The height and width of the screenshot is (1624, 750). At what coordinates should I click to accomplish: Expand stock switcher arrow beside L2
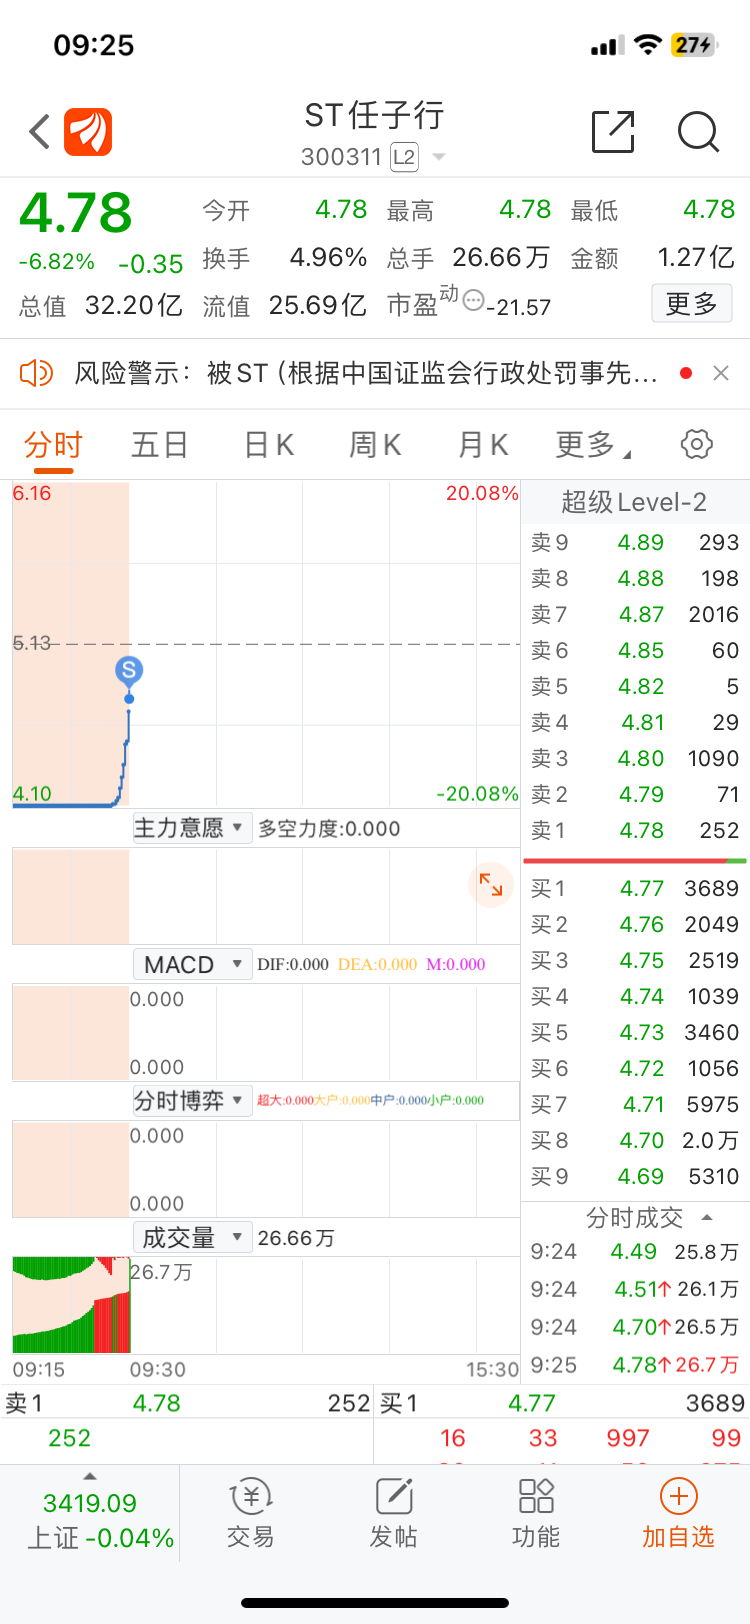438,158
